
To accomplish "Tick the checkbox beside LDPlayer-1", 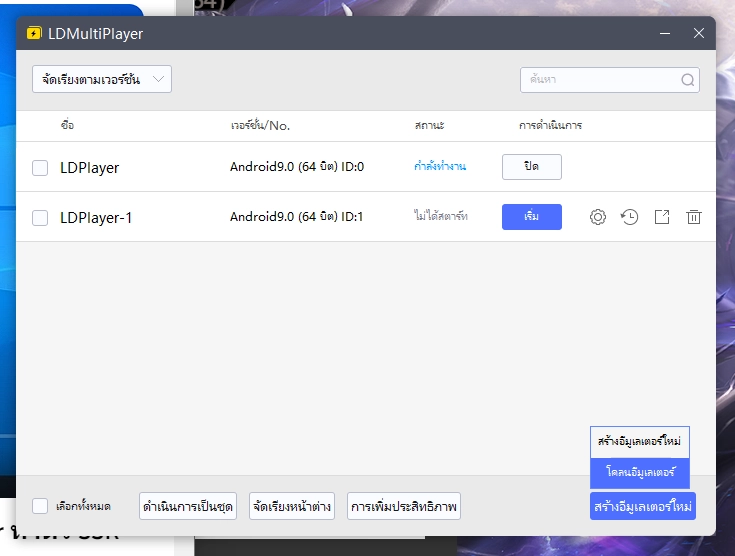I will [x=40, y=218].
